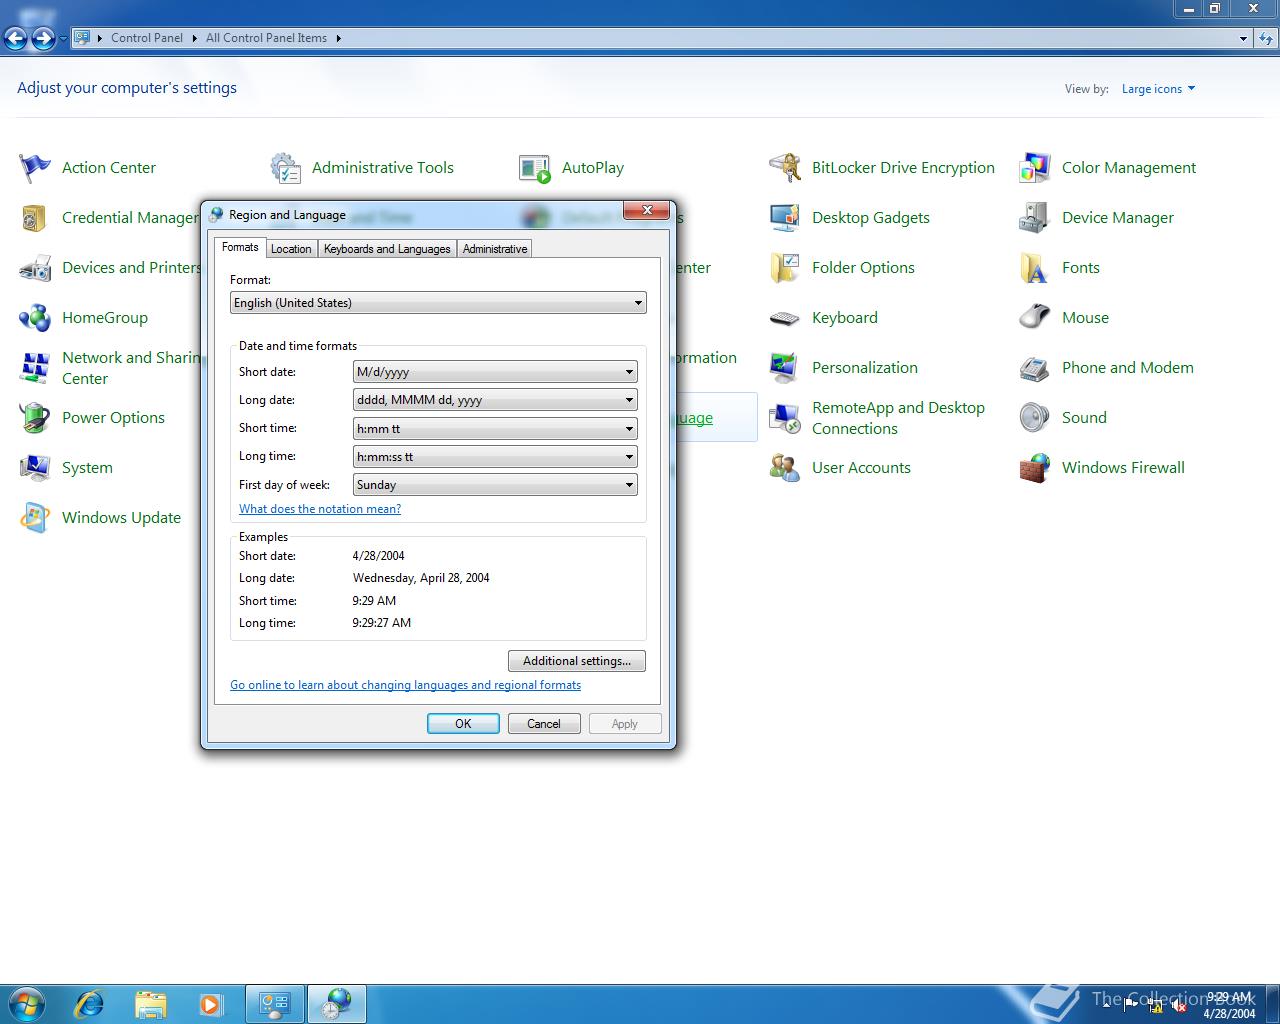The height and width of the screenshot is (1024, 1280).
Task: Open Additional settings dialog
Action: (x=577, y=661)
